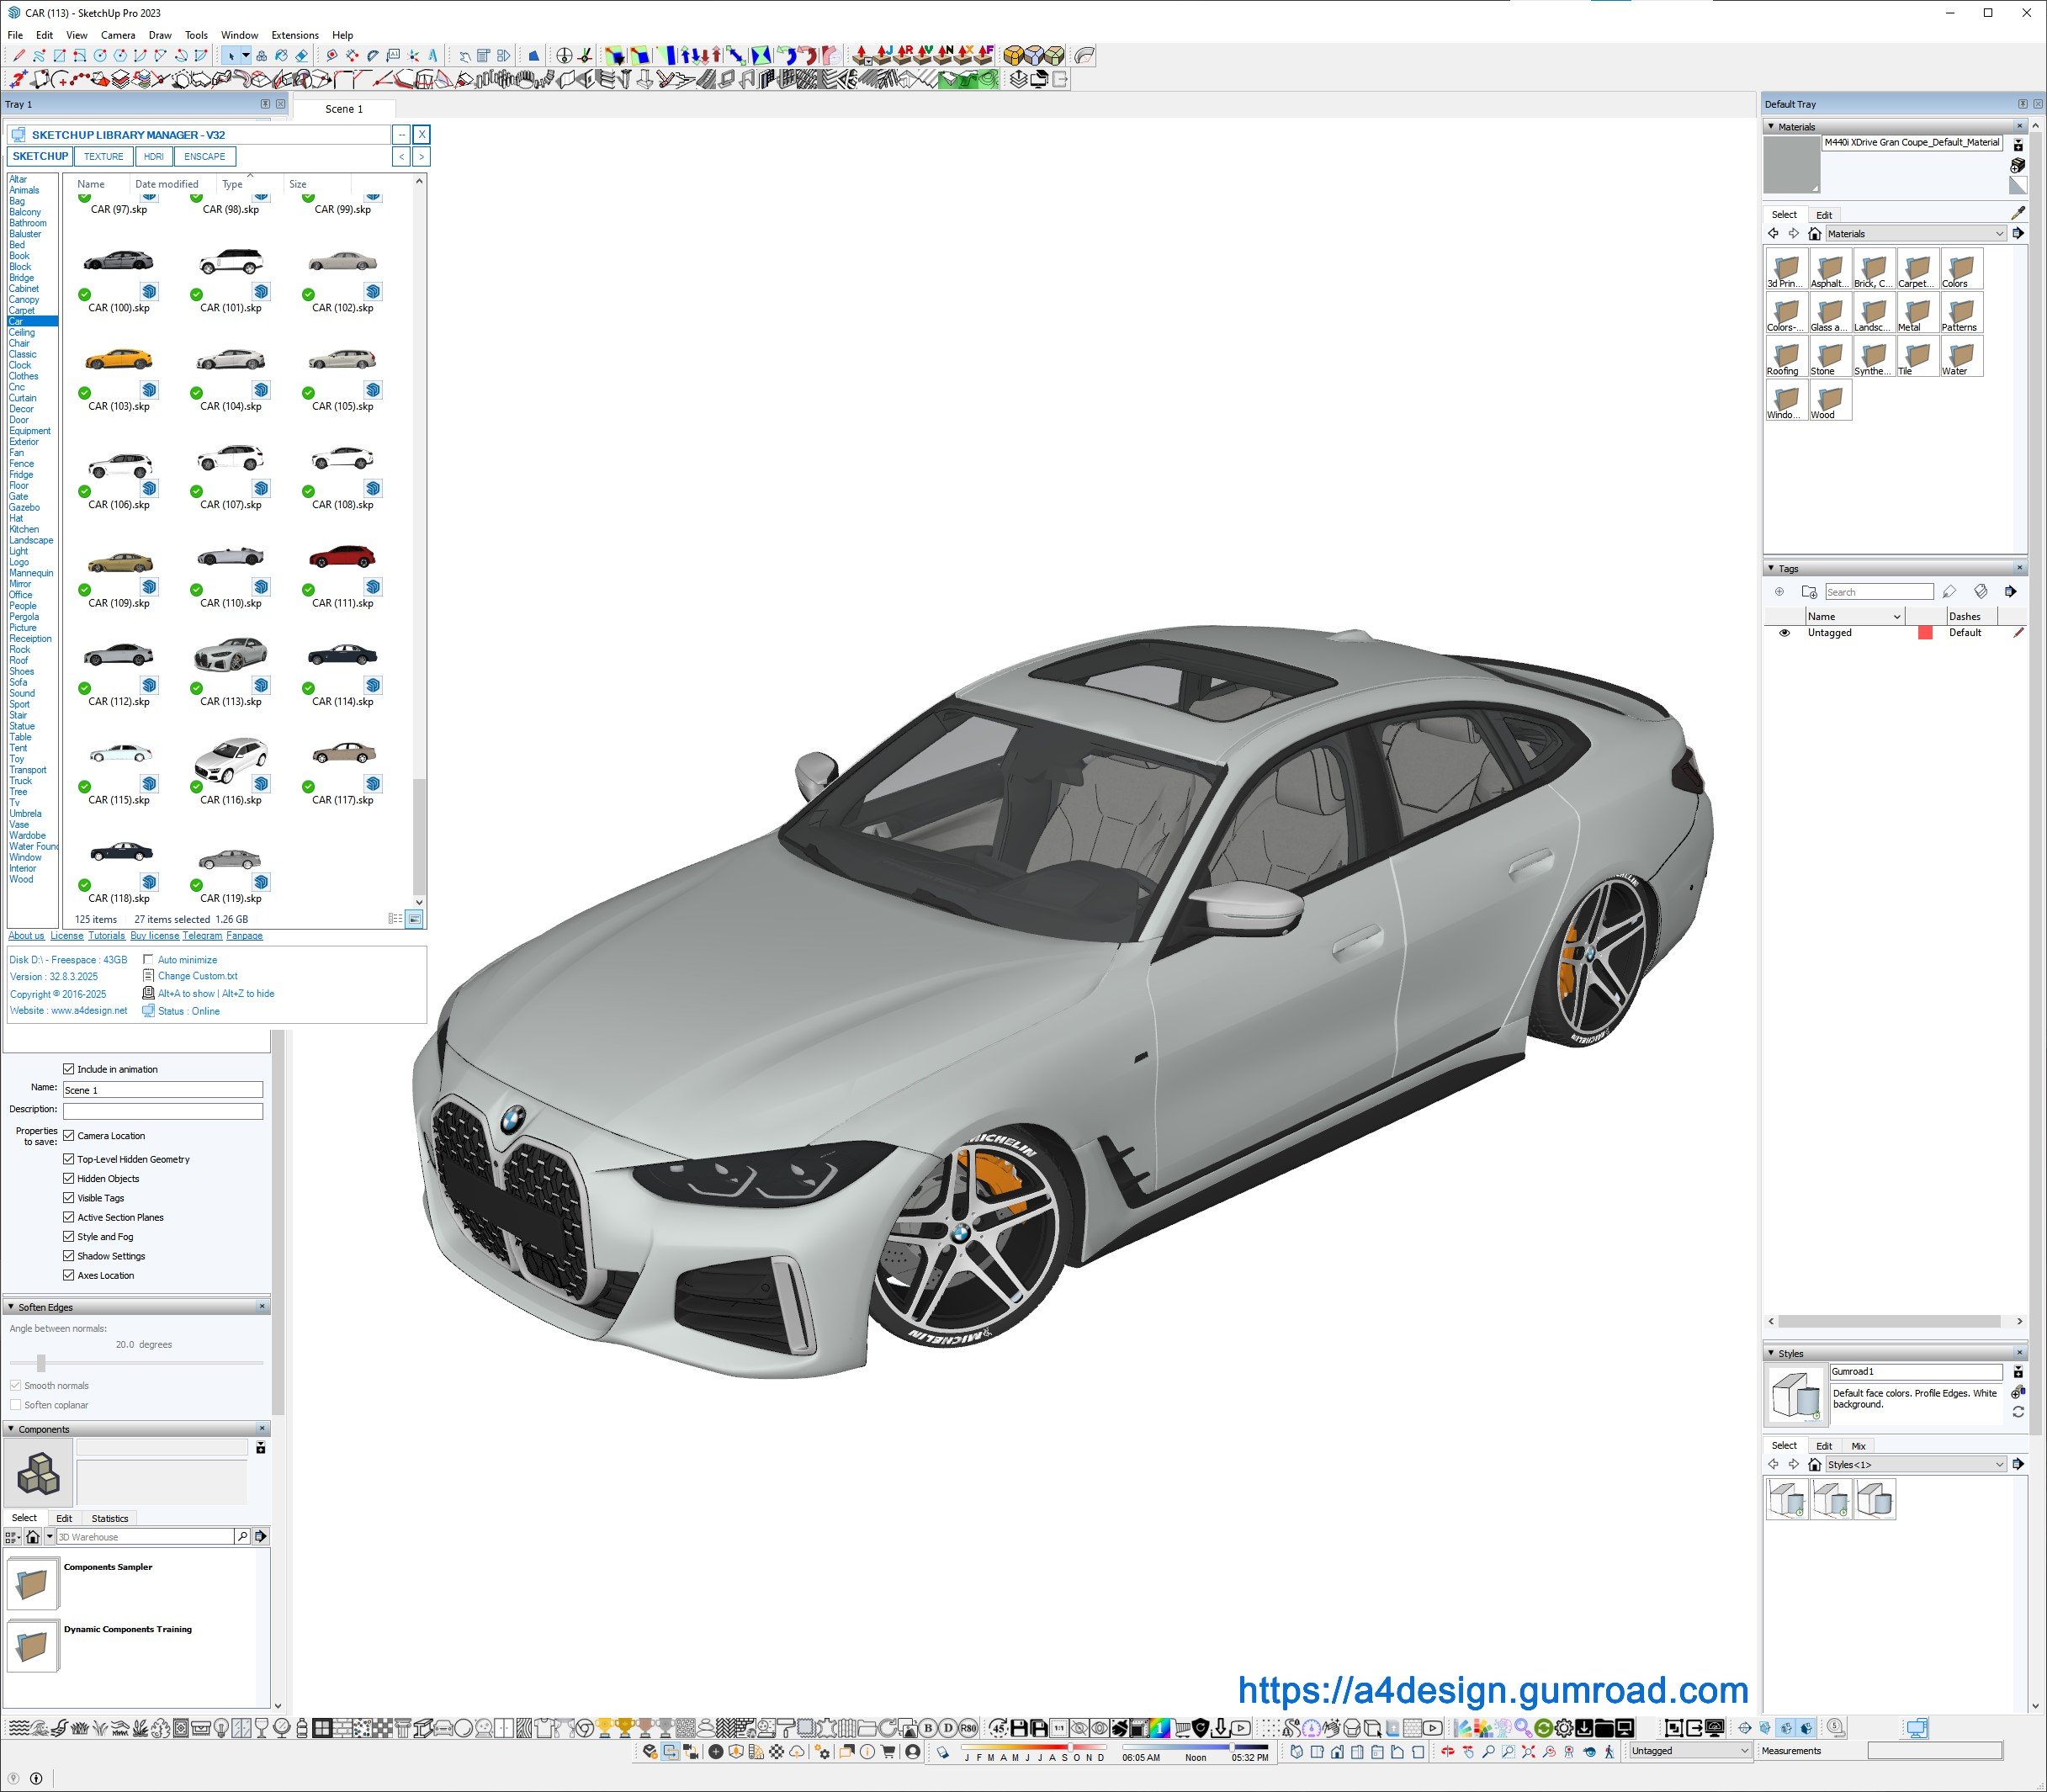Click the Add Tag plus icon
2047x1792 pixels.
(1779, 592)
